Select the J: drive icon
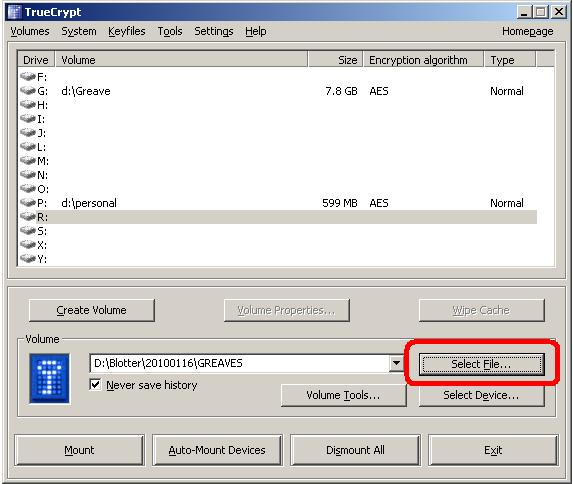573x484 pixels. pyautogui.click(x=28, y=132)
